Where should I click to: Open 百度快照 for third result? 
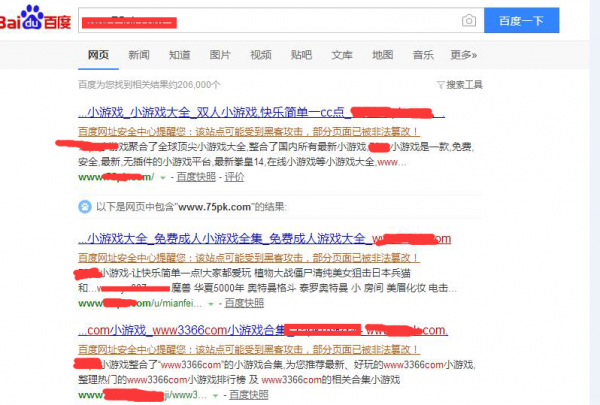click(x=249, y=395)
